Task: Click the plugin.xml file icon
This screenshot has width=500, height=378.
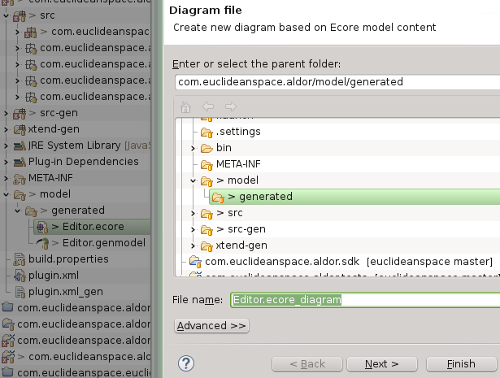Action: tap(19, 276)
